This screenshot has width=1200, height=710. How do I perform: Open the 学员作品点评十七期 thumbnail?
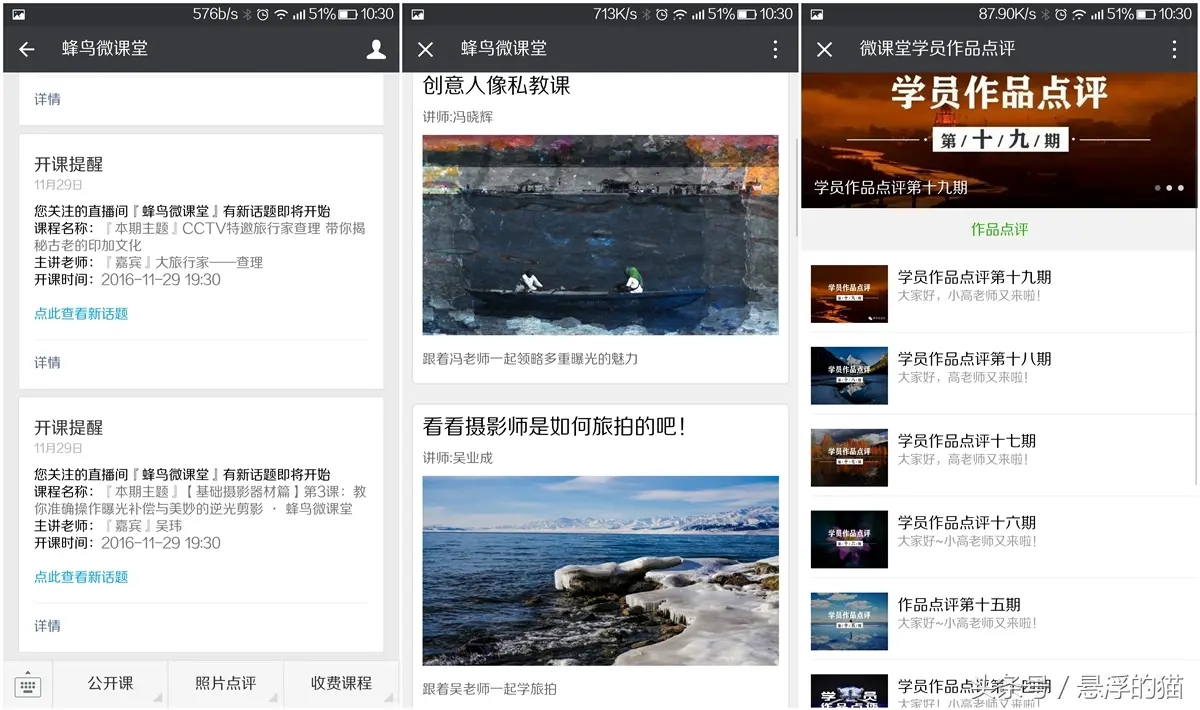coord(849,457)
